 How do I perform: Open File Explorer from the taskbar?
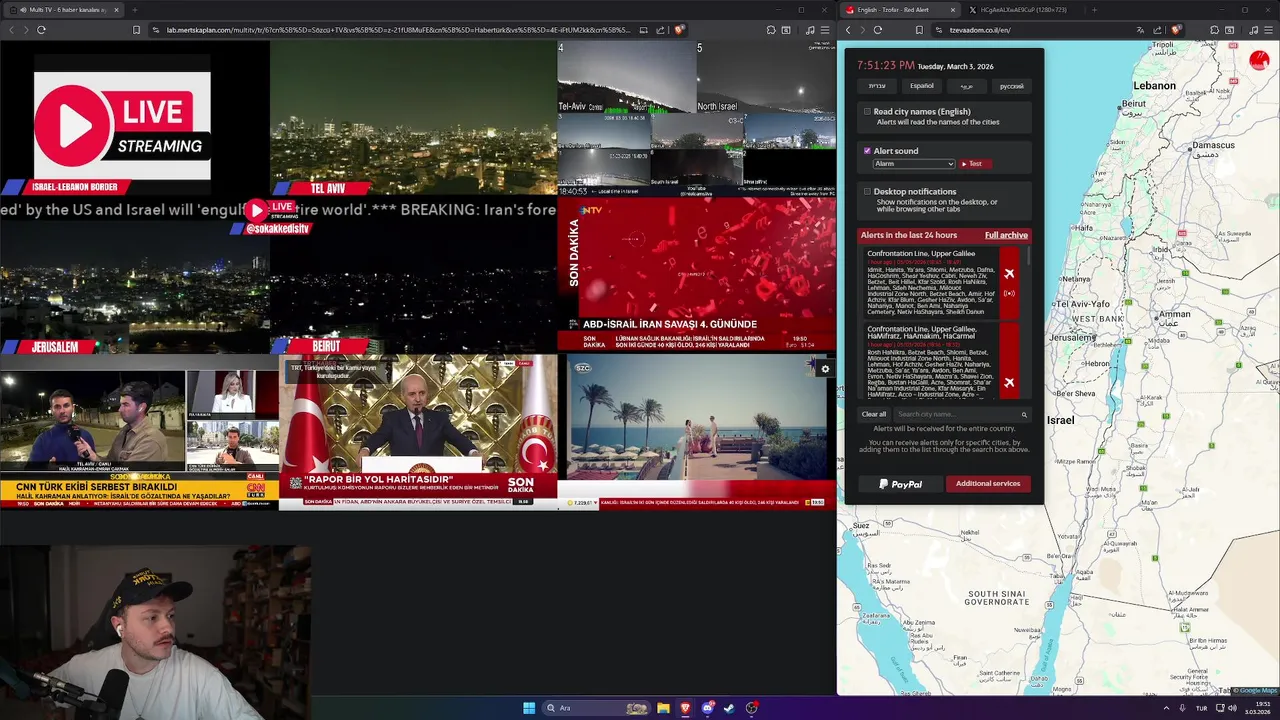pos(662,708)
